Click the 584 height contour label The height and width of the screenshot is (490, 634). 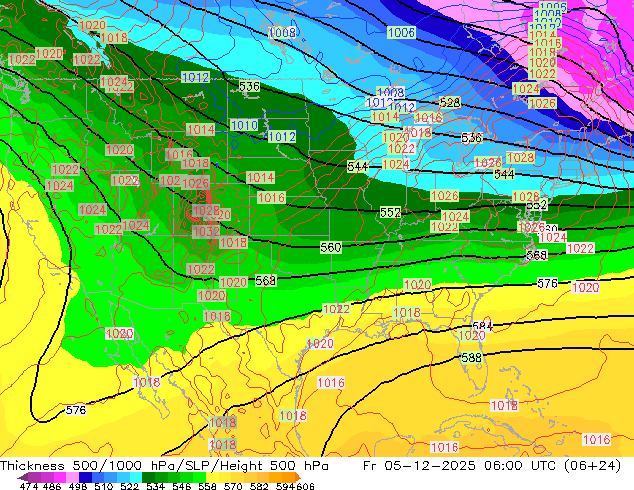click(x=482, y=326)
